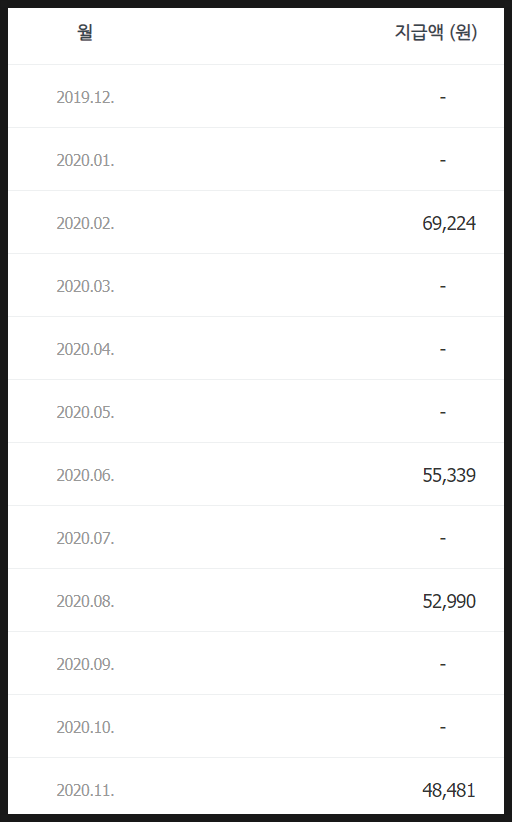Click the 52,990 payment amount
512x822 pixels.
click(x=449, y=601)
